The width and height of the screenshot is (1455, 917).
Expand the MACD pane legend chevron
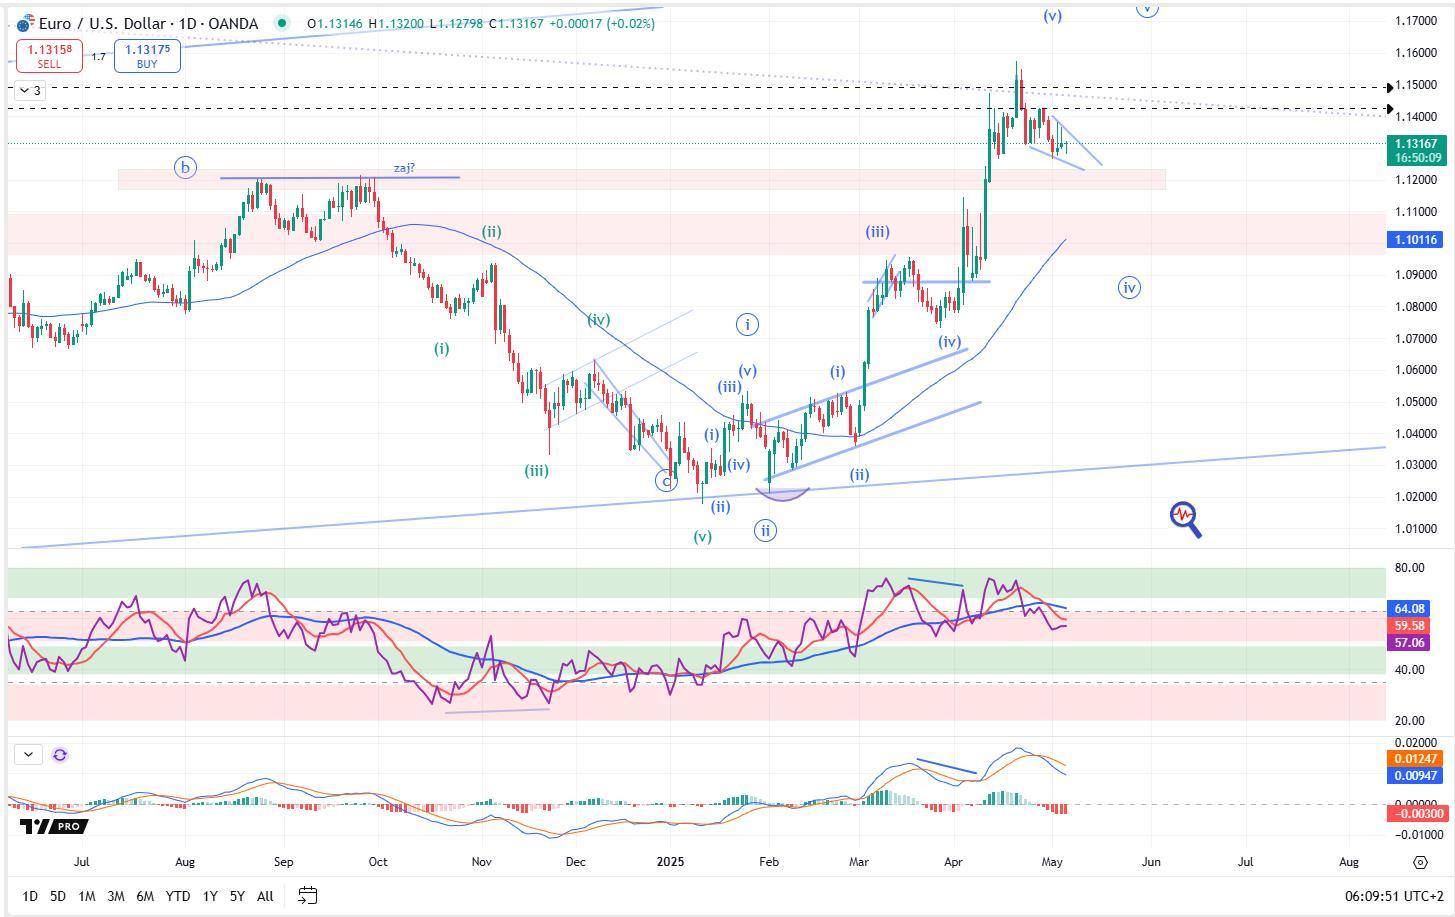[28, 755]
